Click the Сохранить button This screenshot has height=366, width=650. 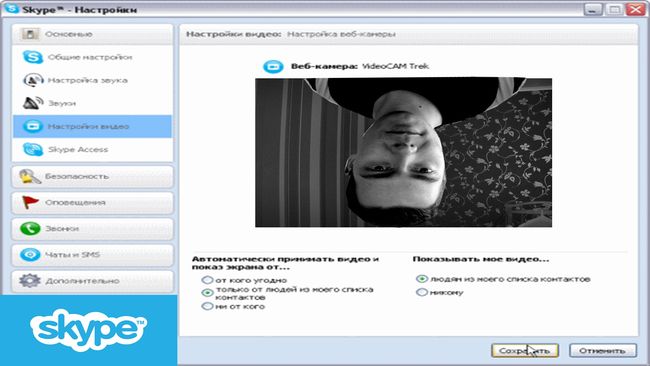525,351
